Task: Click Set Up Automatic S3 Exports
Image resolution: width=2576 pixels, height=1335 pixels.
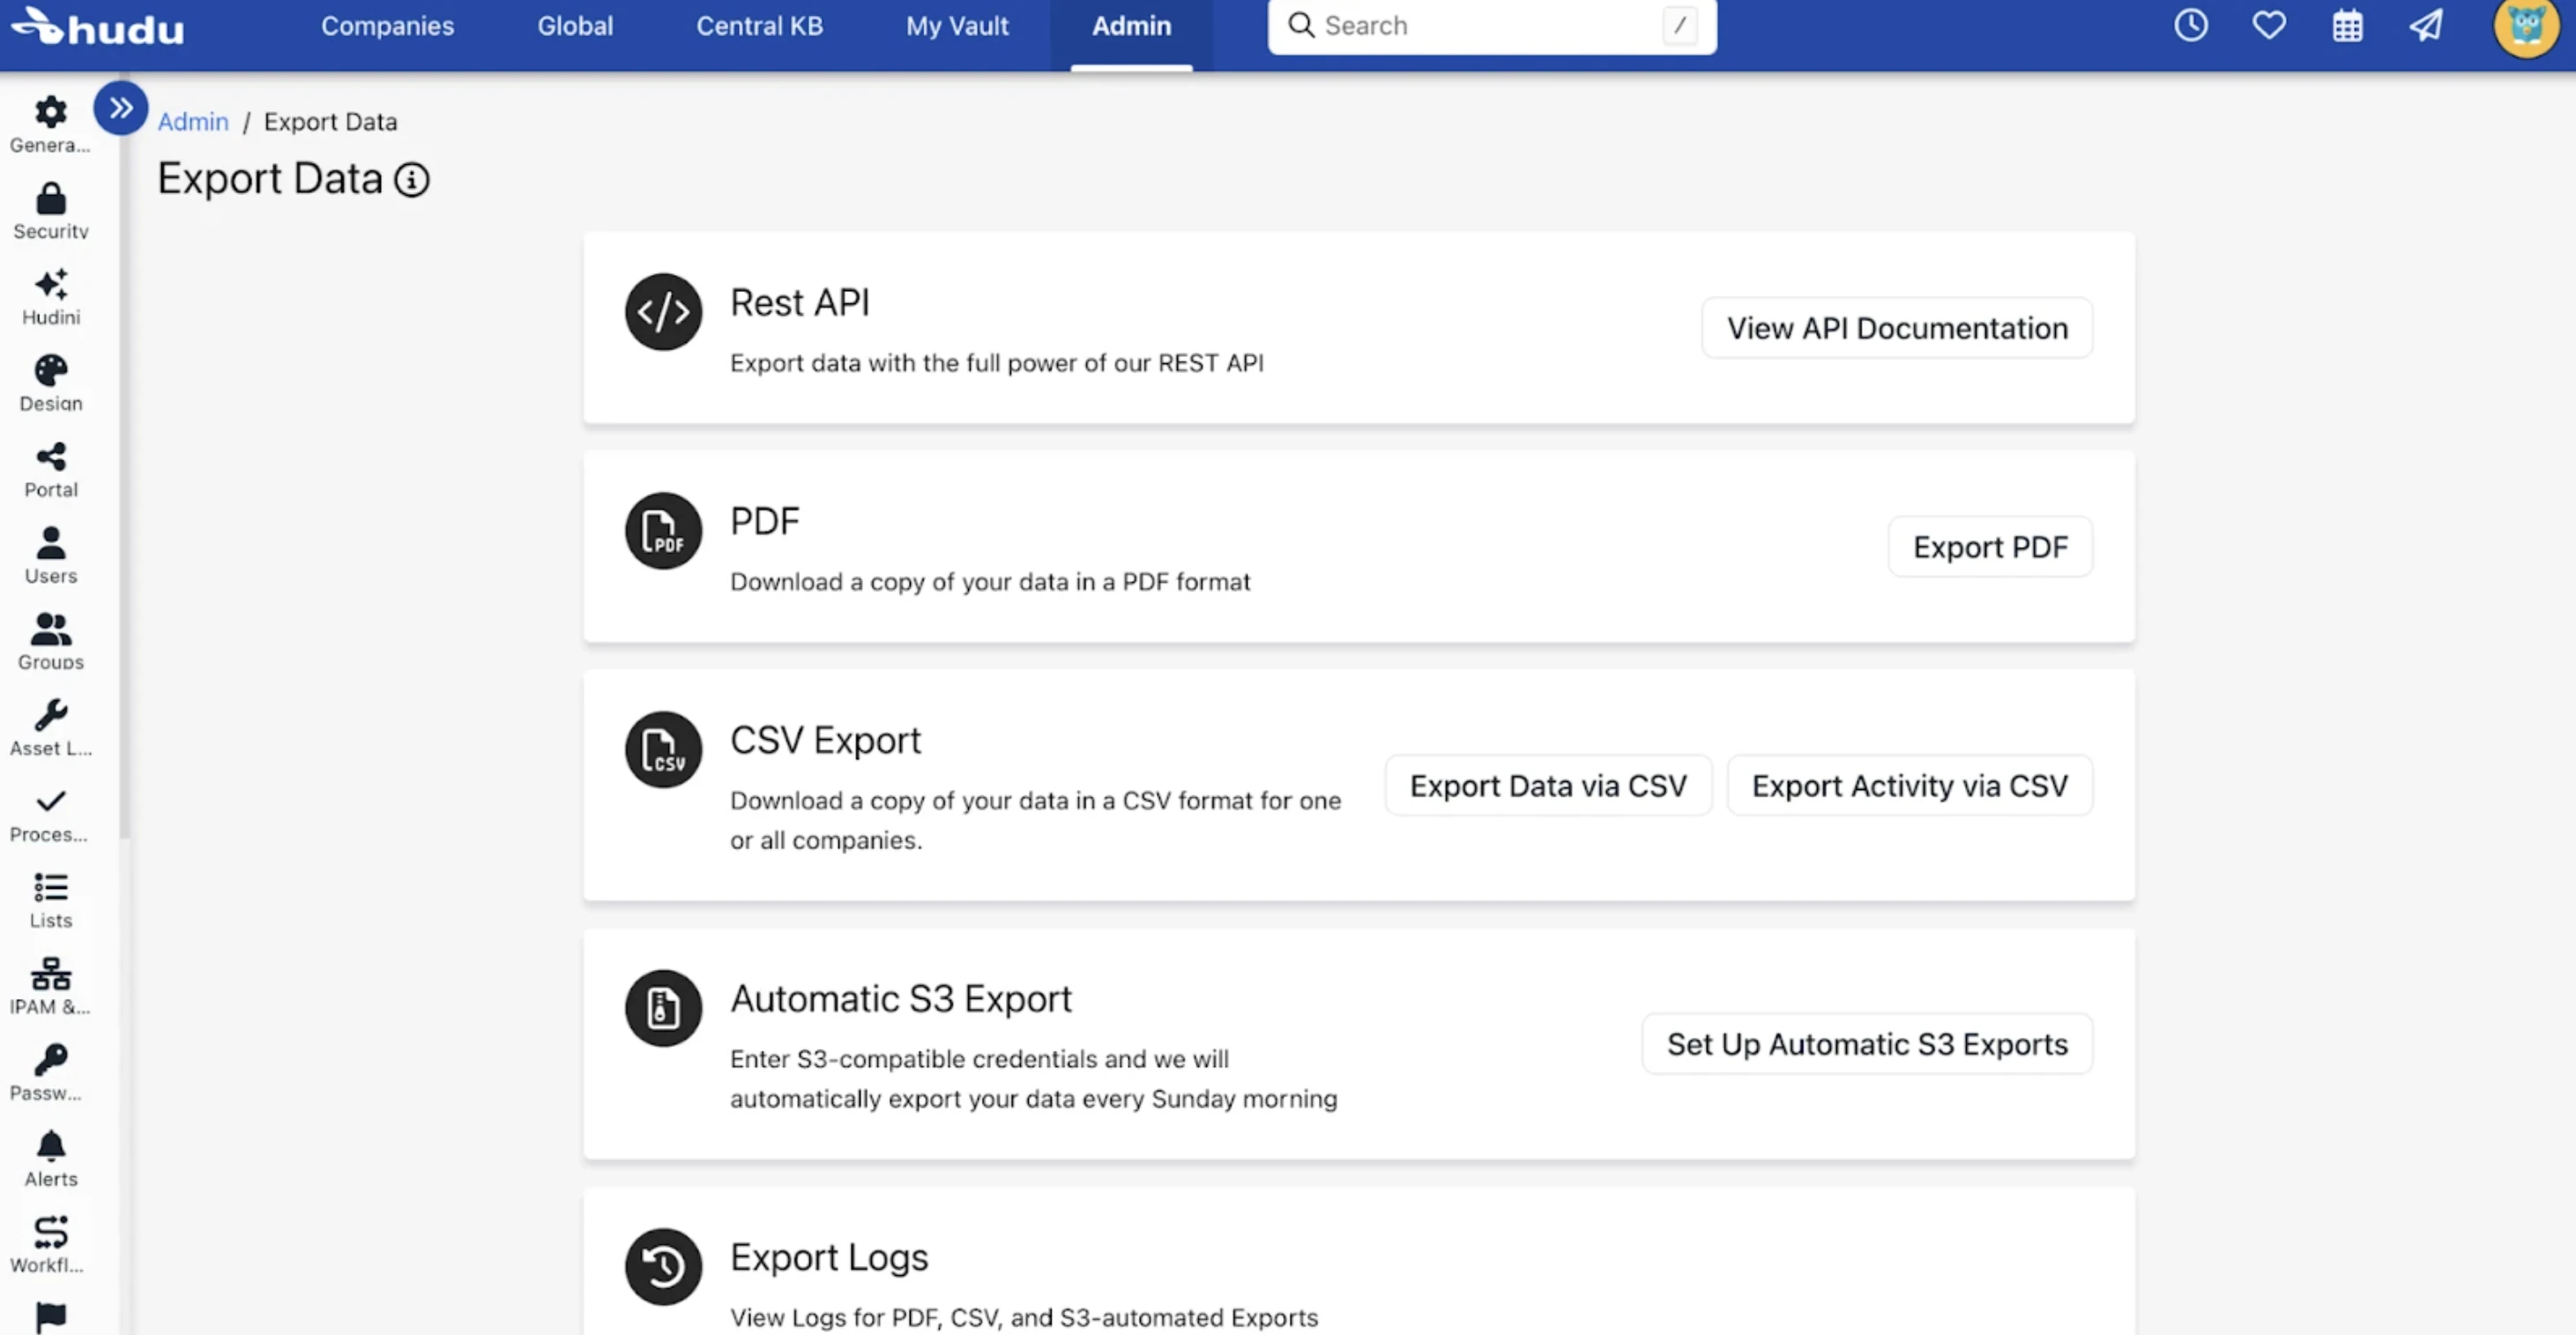Action: [1867, 1044]
